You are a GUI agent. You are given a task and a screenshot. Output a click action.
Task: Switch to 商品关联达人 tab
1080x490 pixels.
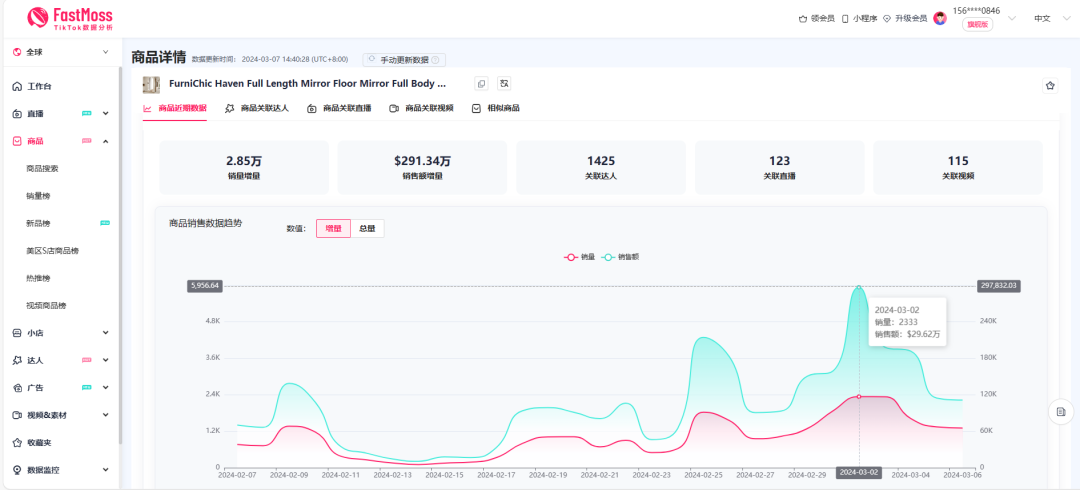[x=257, y=108]
